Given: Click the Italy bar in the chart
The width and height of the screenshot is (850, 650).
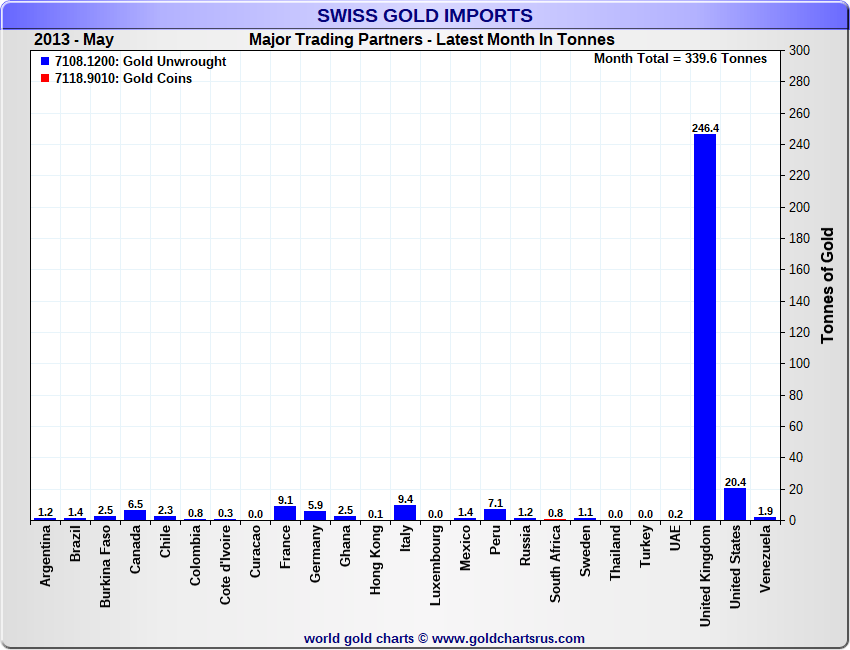Looking at the screenshot, I should (404, 513).
